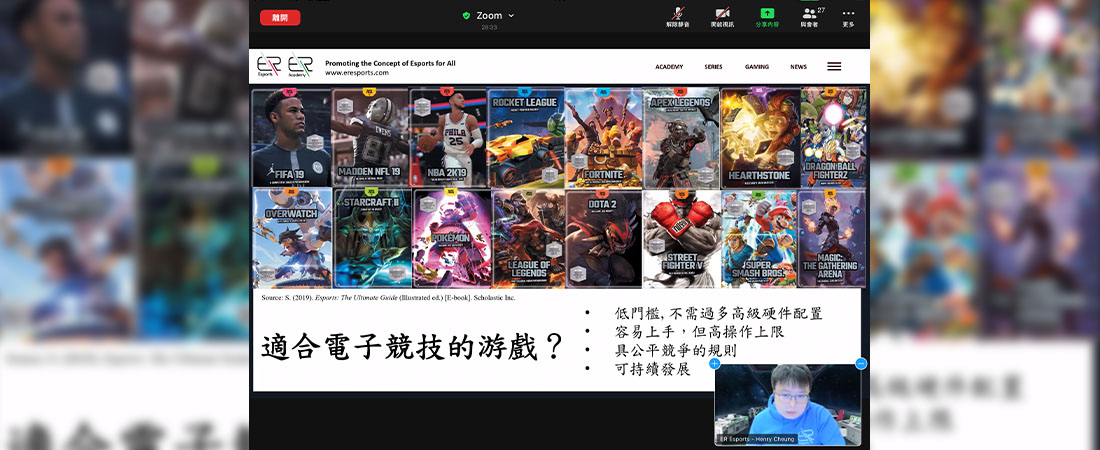This screenshot has height=450, width=1100.
Task: Click the bullet 容易上手，但高操作上限
Action: (699, 331)
